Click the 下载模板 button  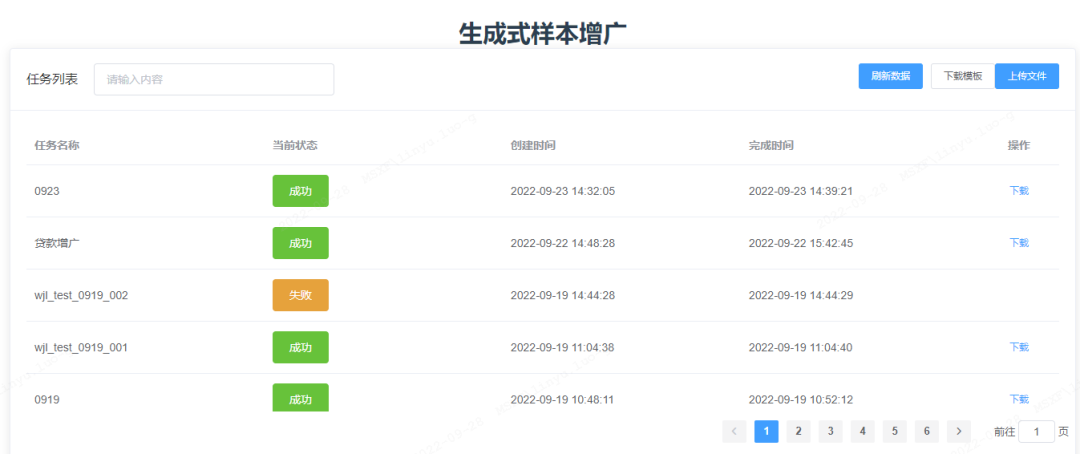point(963,76)
